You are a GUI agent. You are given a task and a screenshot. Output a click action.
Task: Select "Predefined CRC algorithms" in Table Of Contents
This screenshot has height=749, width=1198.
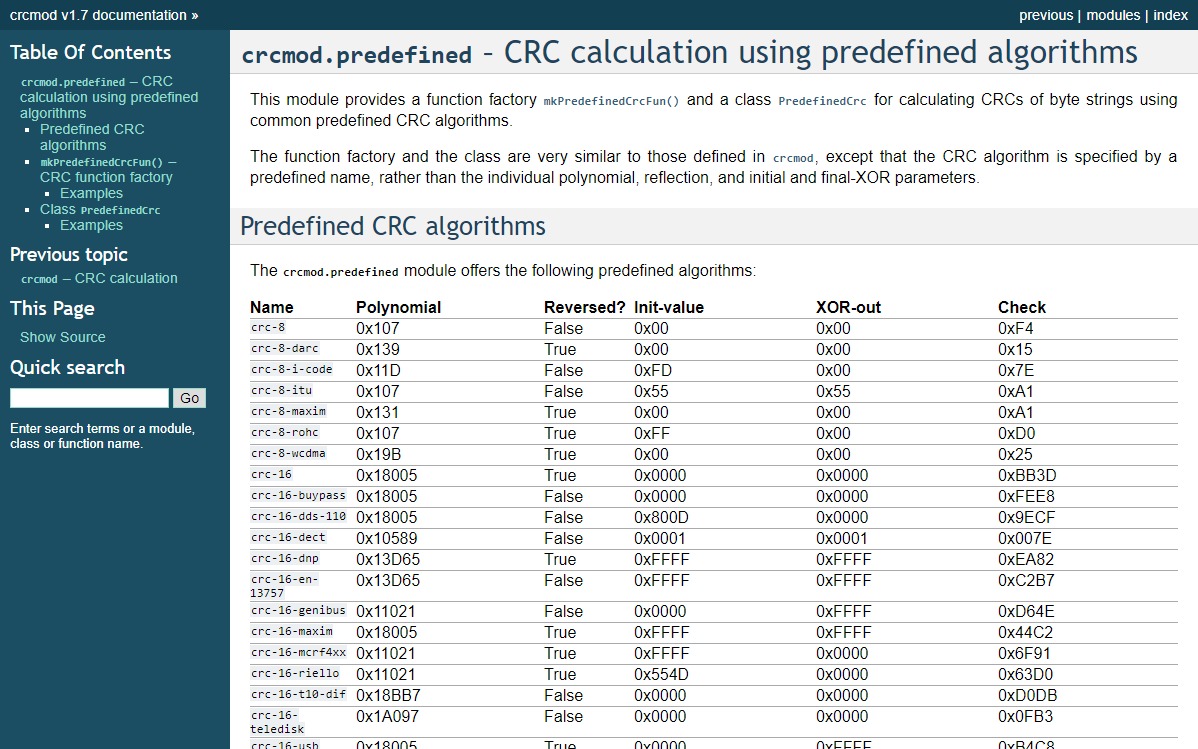tap(92, 137)
